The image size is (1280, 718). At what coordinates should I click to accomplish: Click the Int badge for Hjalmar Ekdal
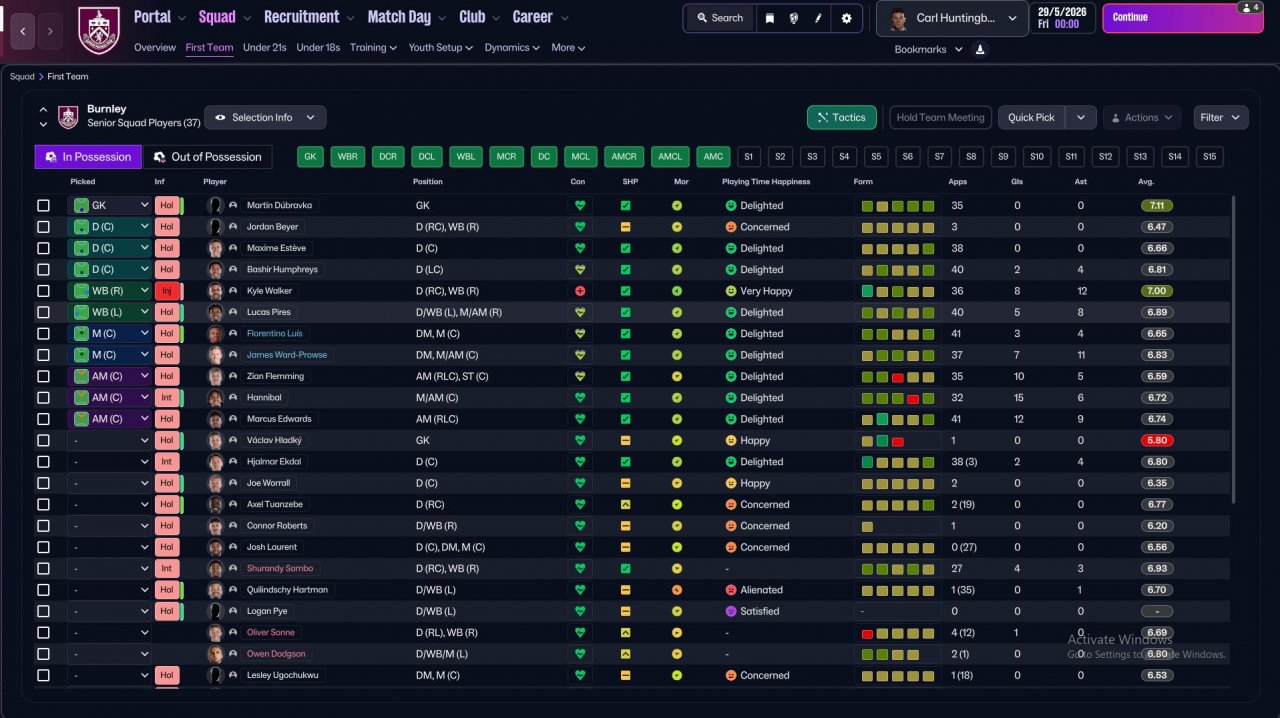(x=166, y=462)
